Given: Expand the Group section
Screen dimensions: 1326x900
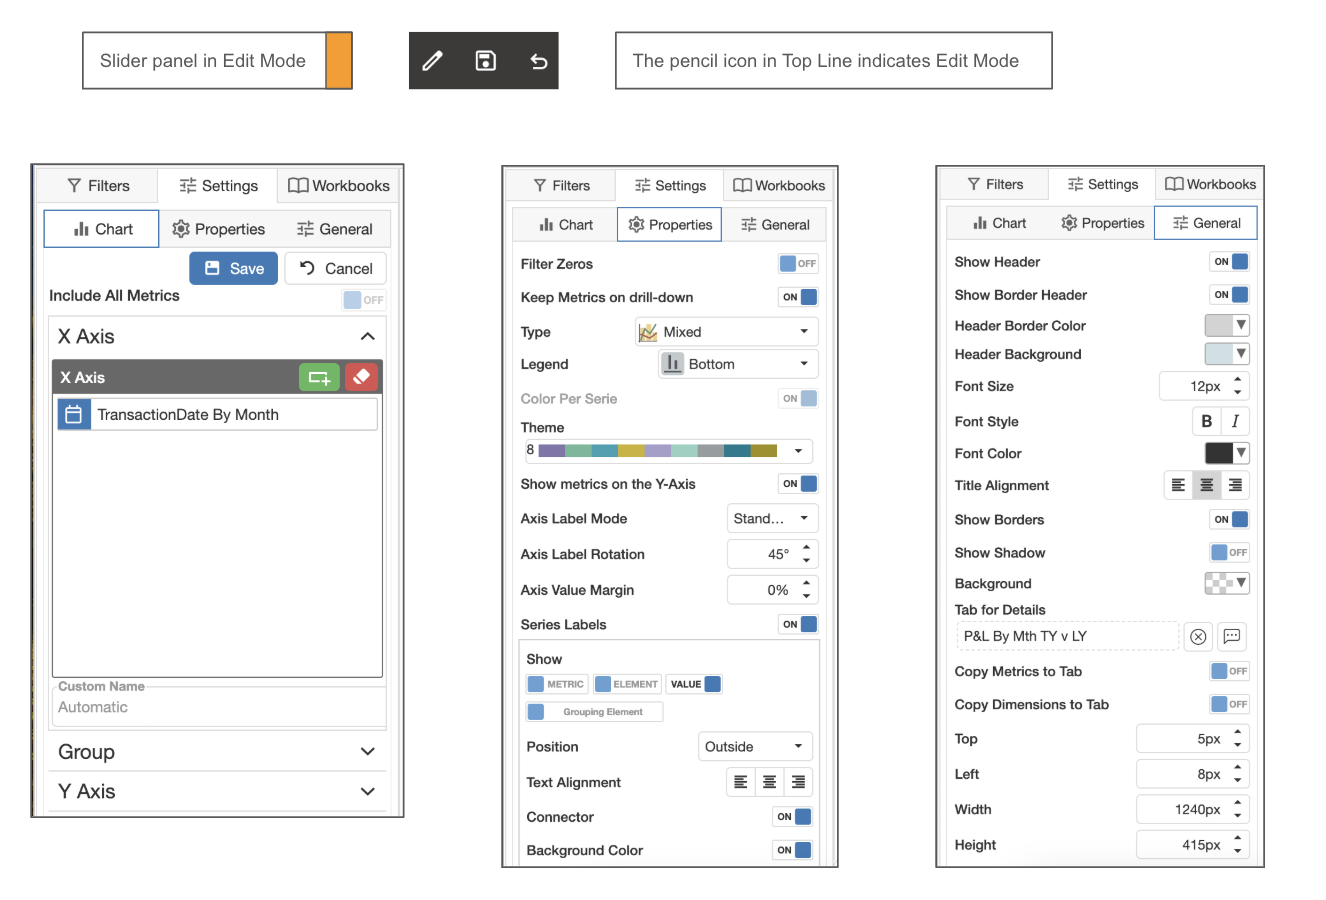Looking at the screenshot, I should [368, 752].
